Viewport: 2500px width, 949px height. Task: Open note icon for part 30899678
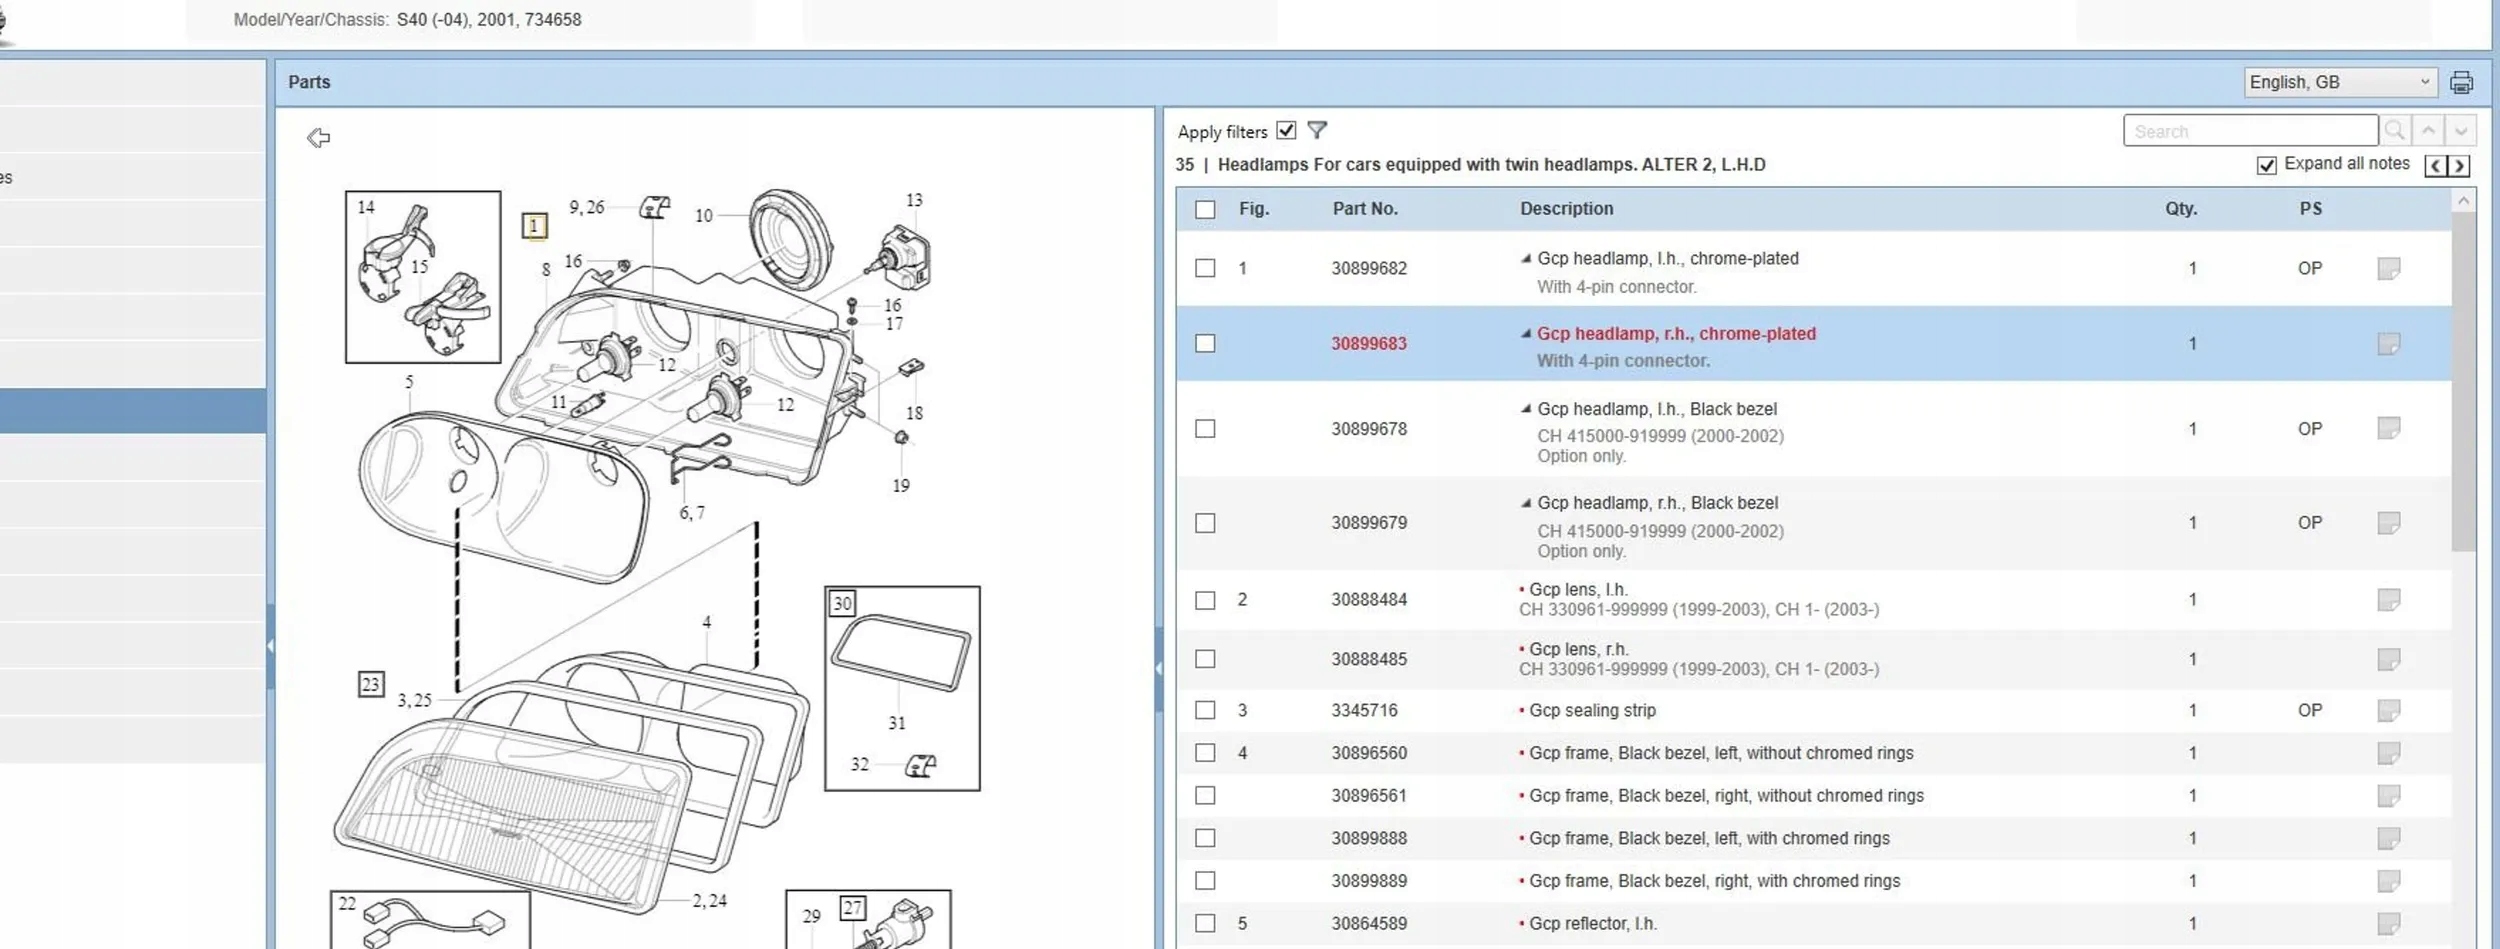[2388, 428]
